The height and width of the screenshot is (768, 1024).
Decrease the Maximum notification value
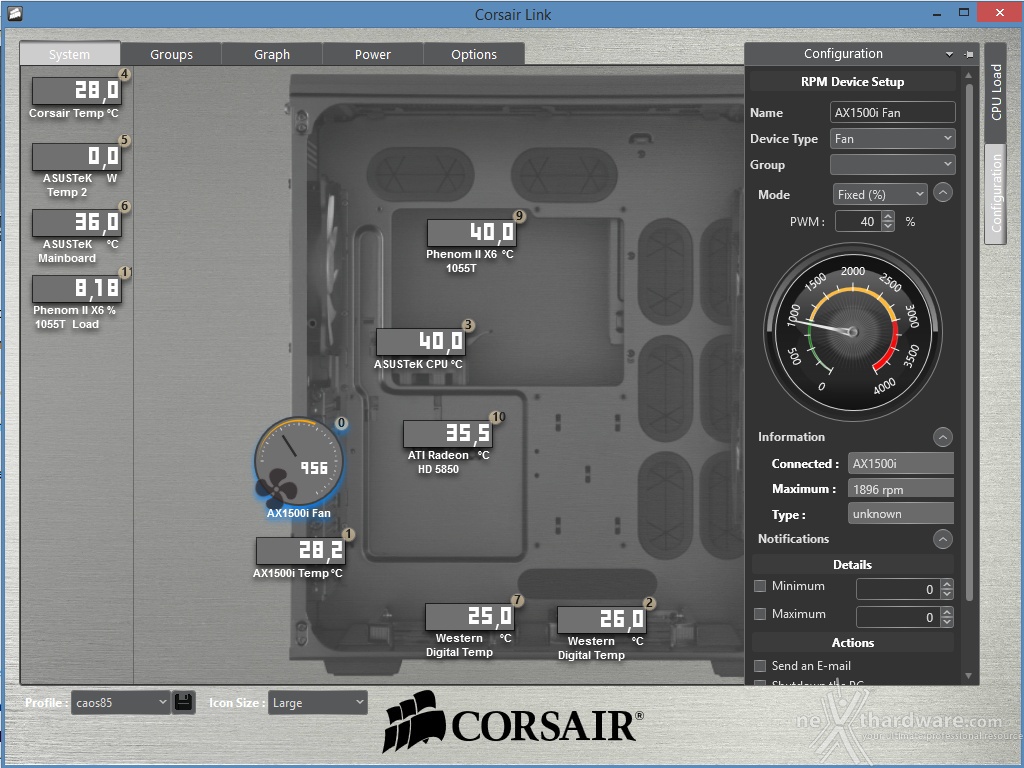tap(947, 622)
